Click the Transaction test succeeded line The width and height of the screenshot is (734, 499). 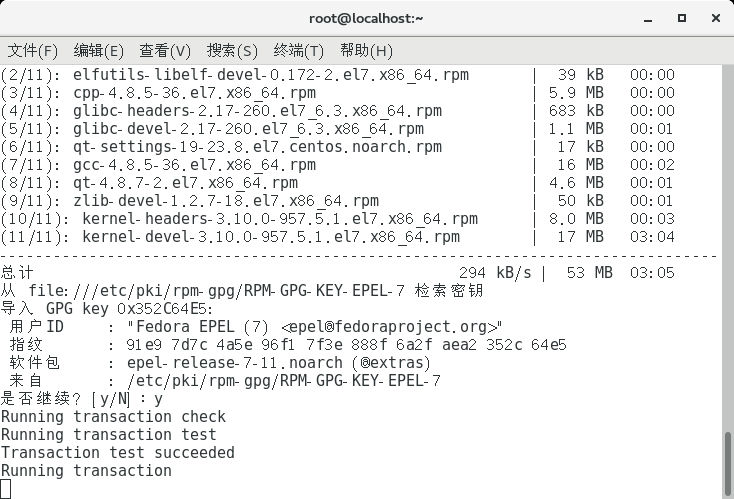tap(117, 453)
